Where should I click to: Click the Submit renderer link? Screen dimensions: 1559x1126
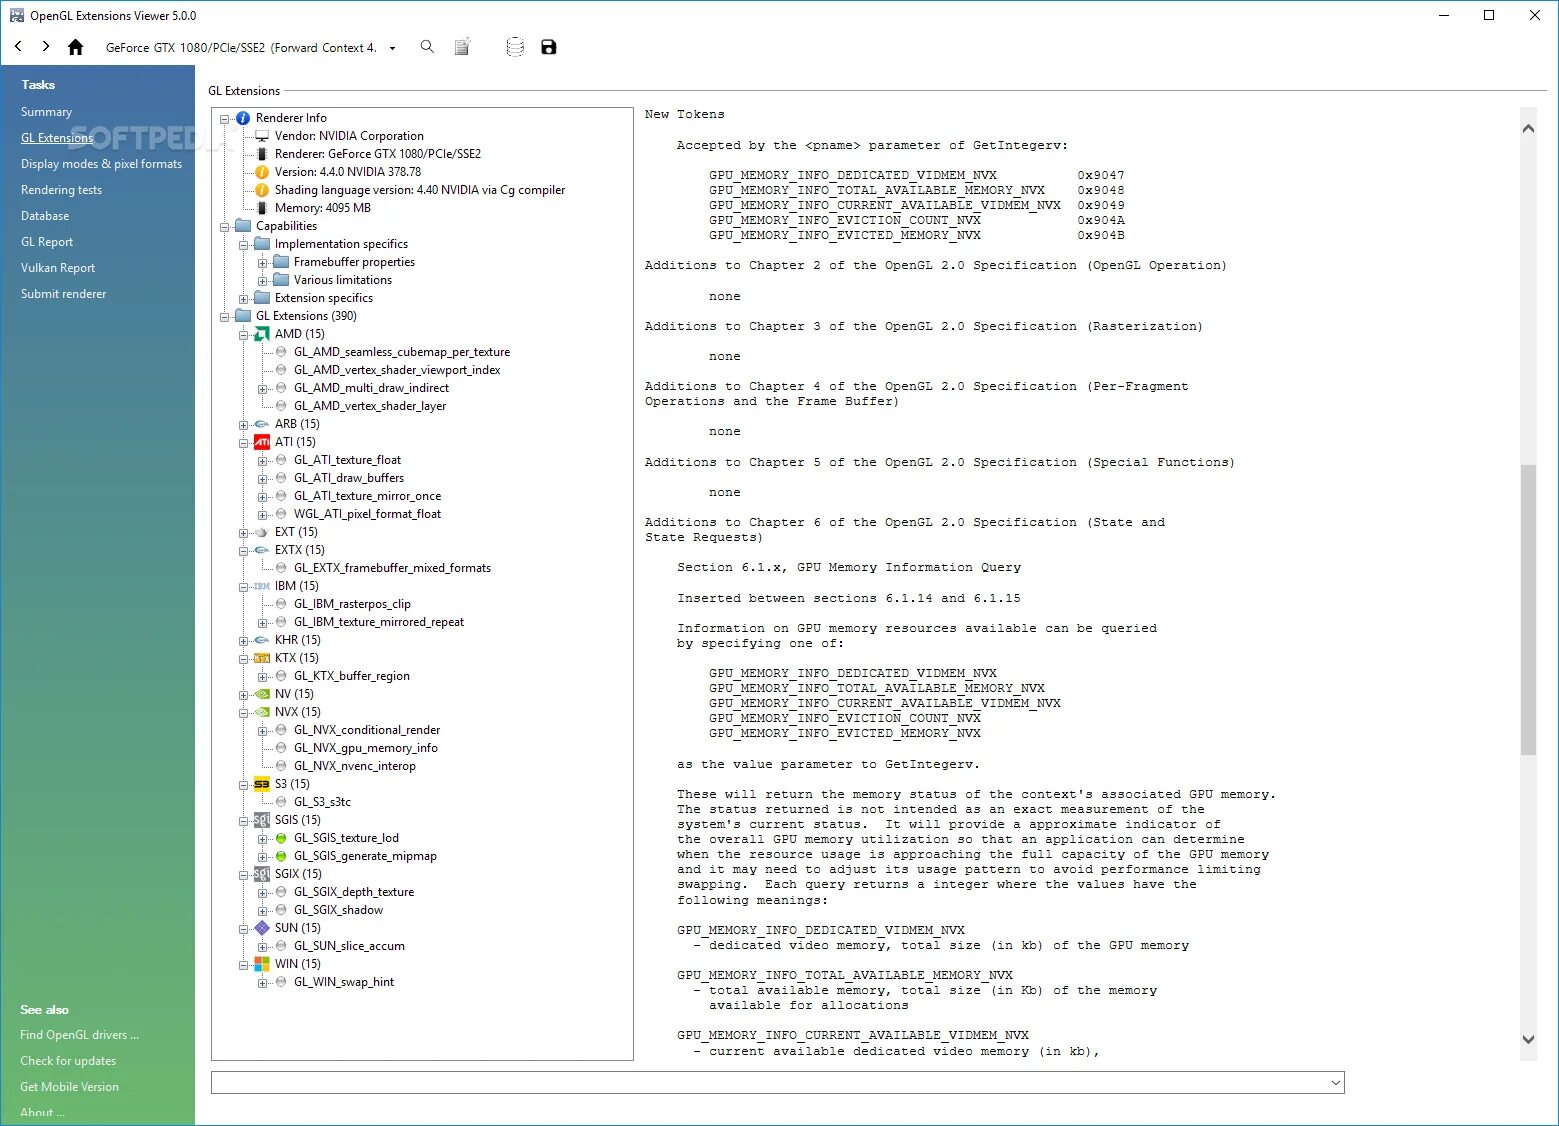point(63,294)
